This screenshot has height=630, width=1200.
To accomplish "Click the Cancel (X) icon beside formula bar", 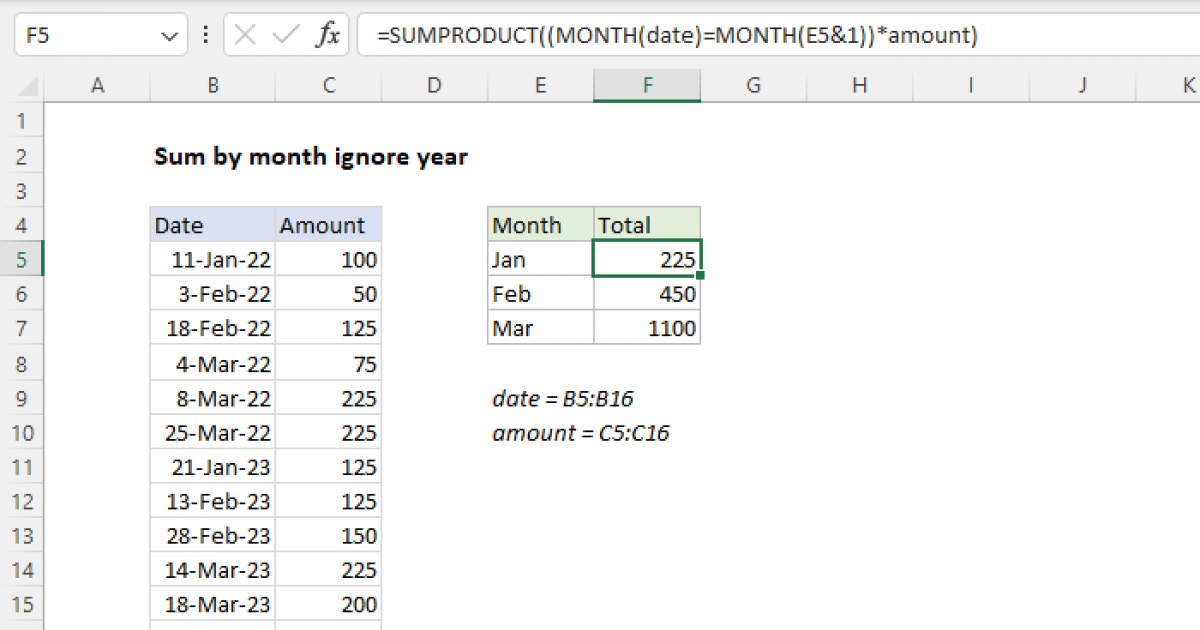I will tap(243, 34).
